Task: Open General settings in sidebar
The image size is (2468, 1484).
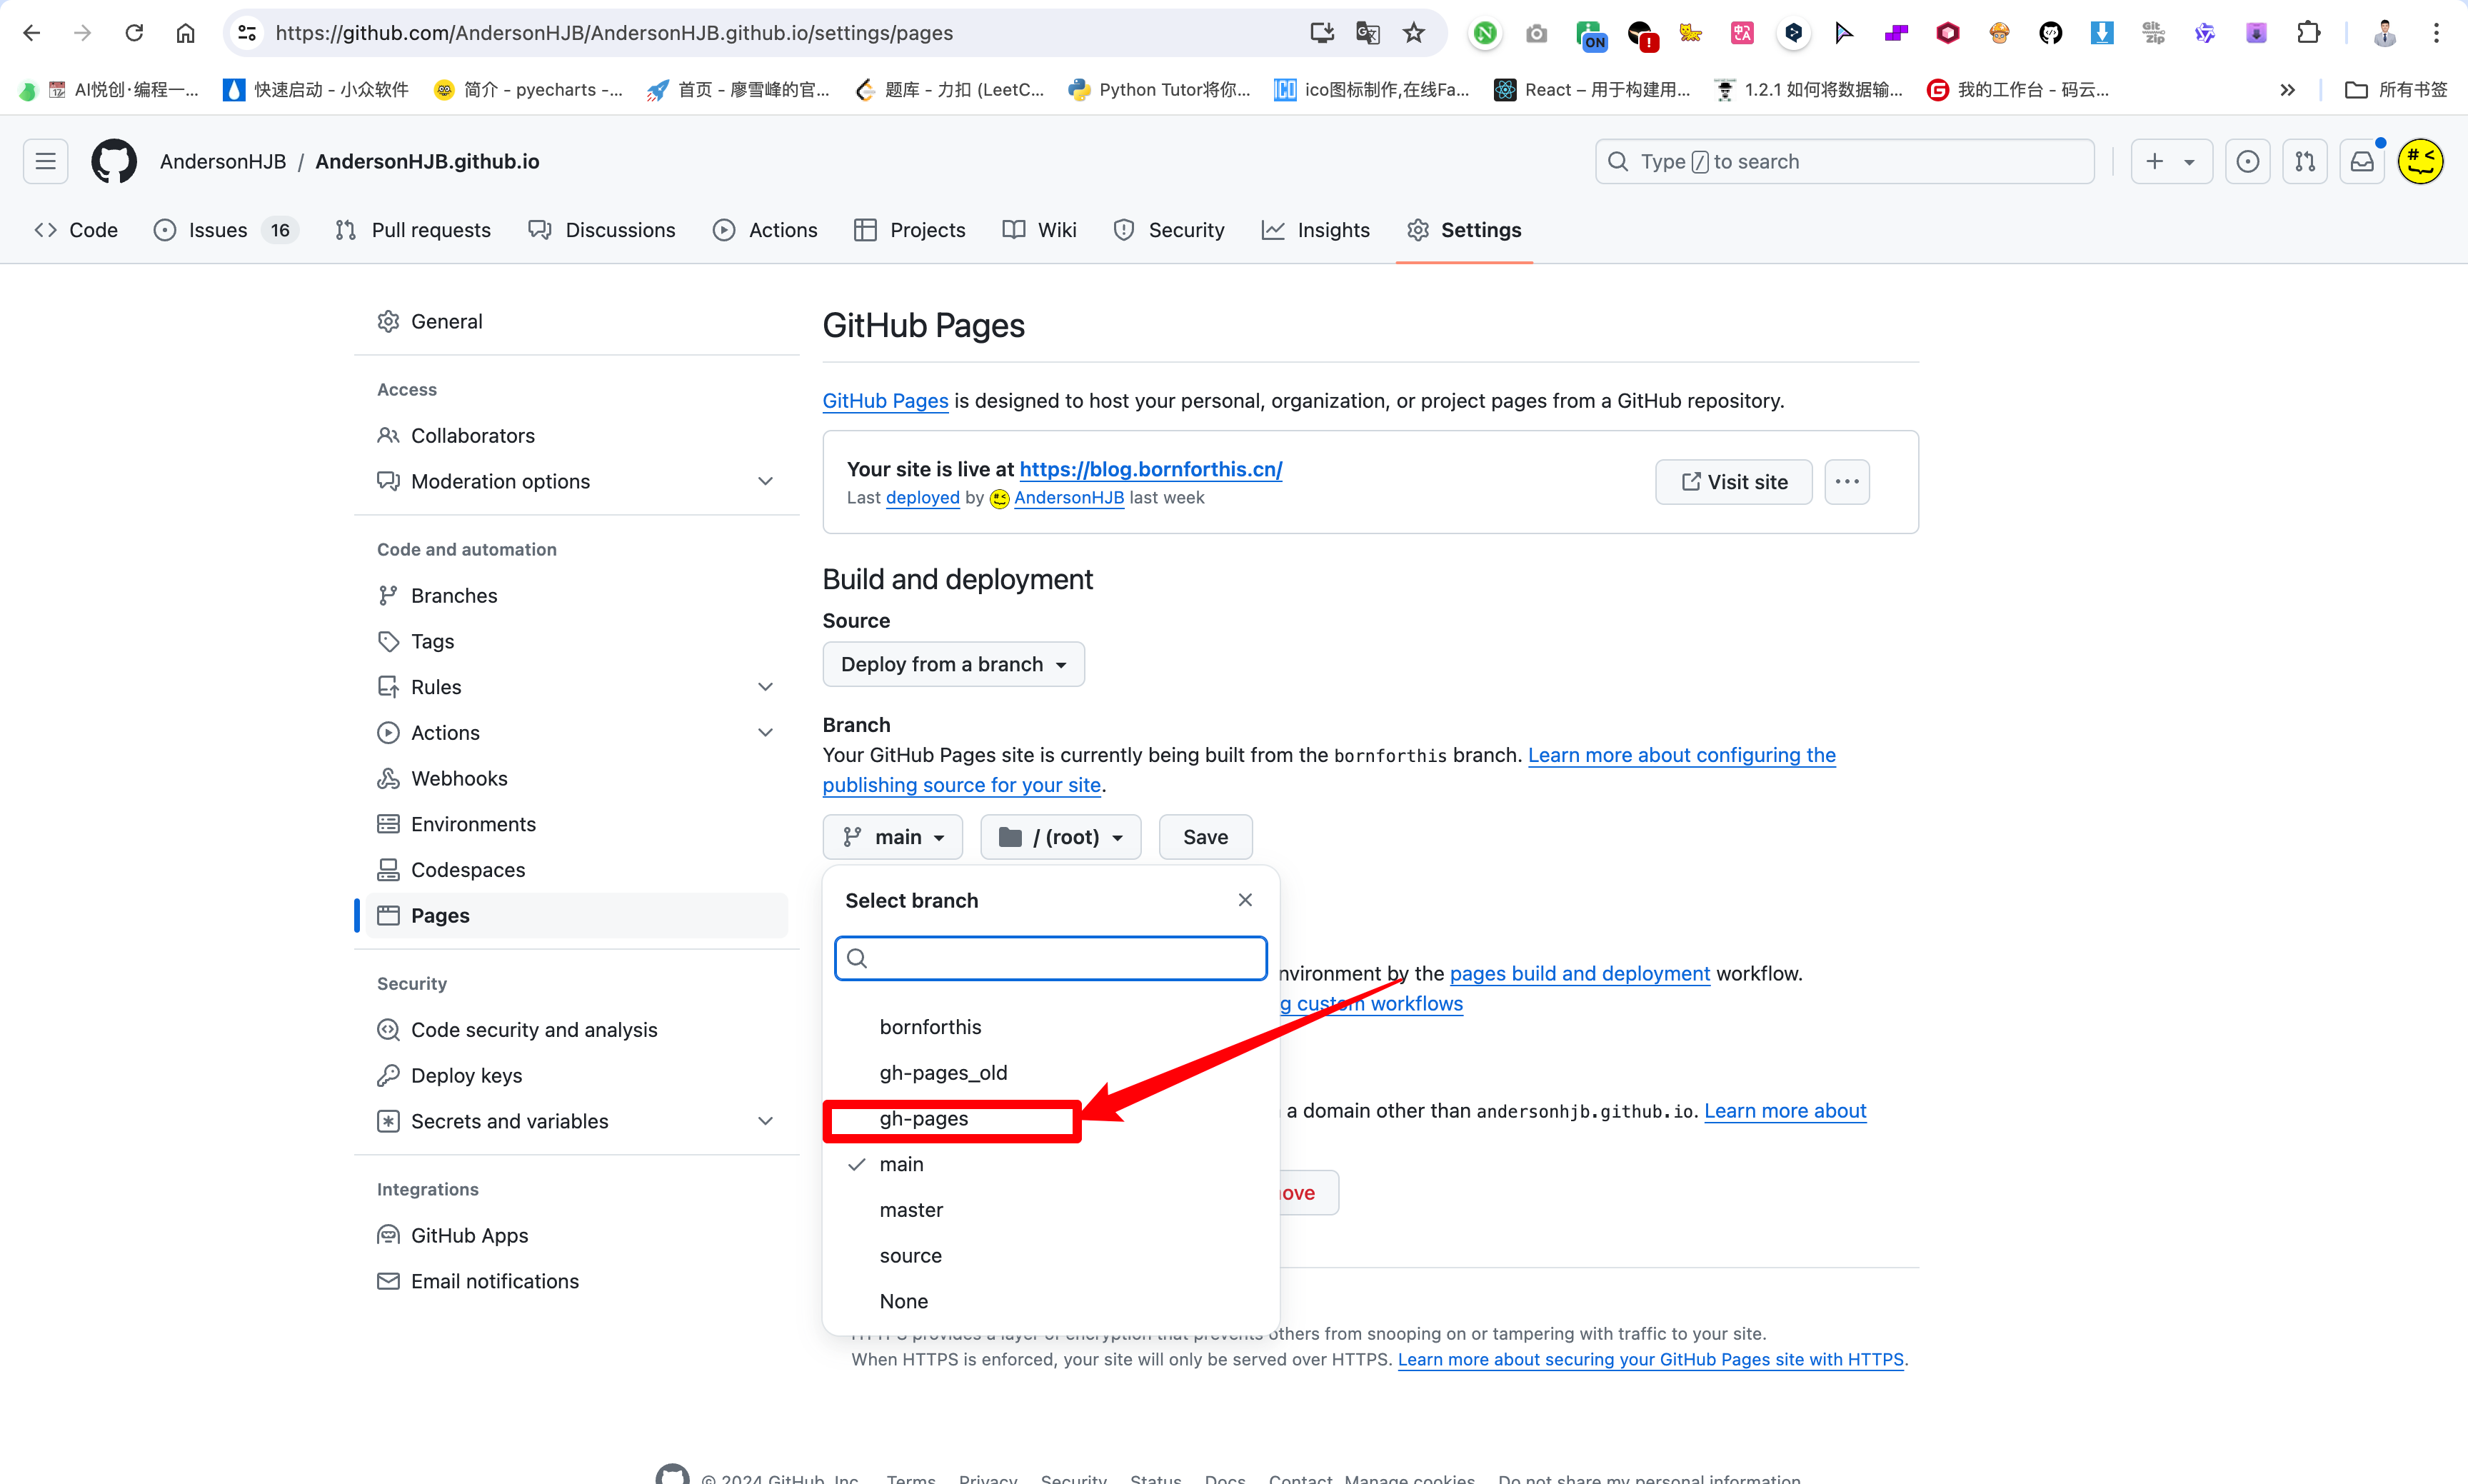Action: point(577,321)
